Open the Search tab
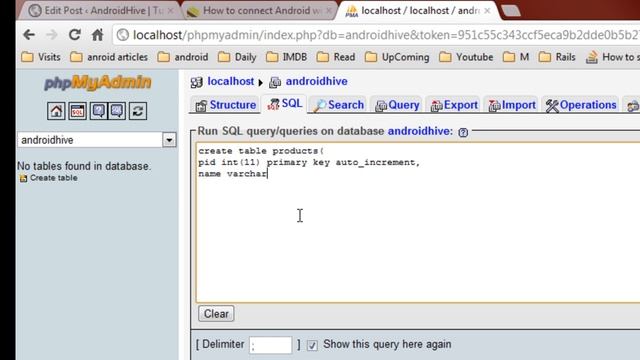The height and width of the screenshot is (360, 640). [x=338, y=105]
